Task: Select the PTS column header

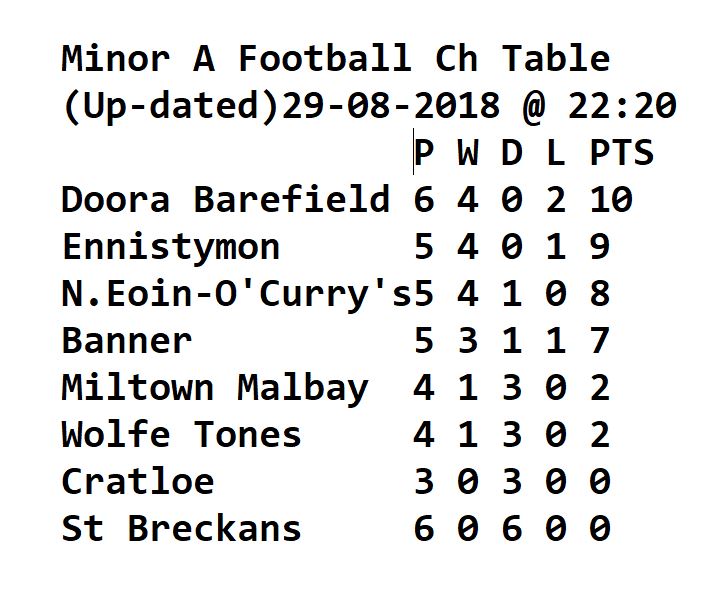Action: coord(622,152)
